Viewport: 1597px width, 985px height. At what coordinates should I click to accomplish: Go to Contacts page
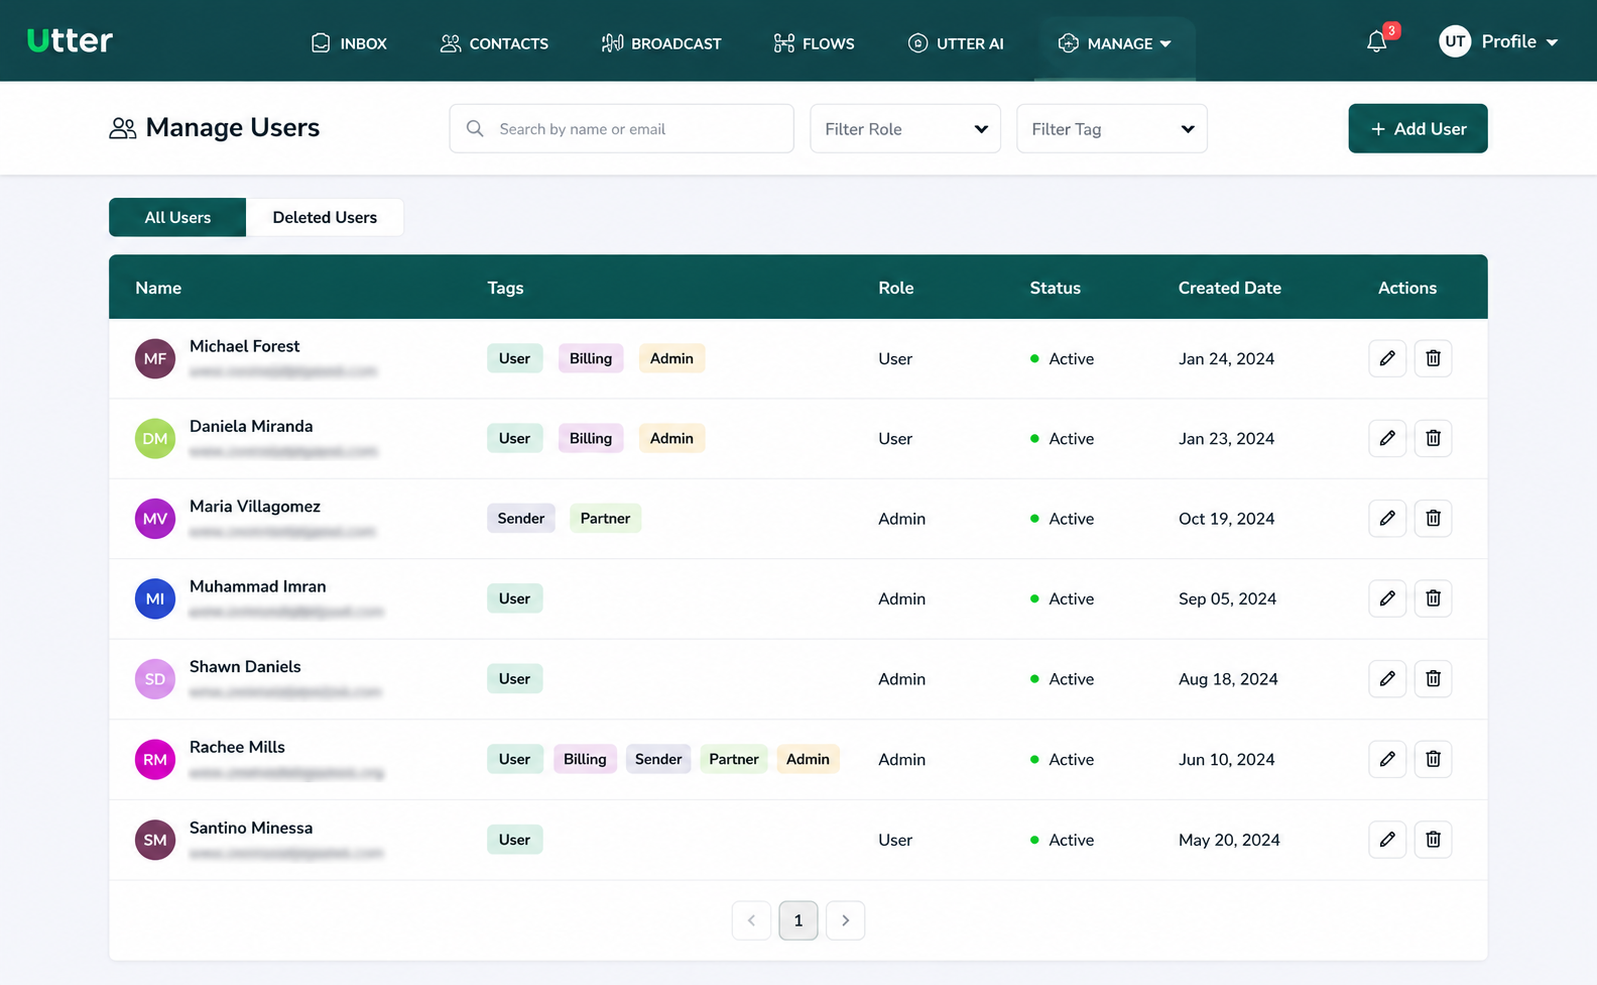(494, 43)
